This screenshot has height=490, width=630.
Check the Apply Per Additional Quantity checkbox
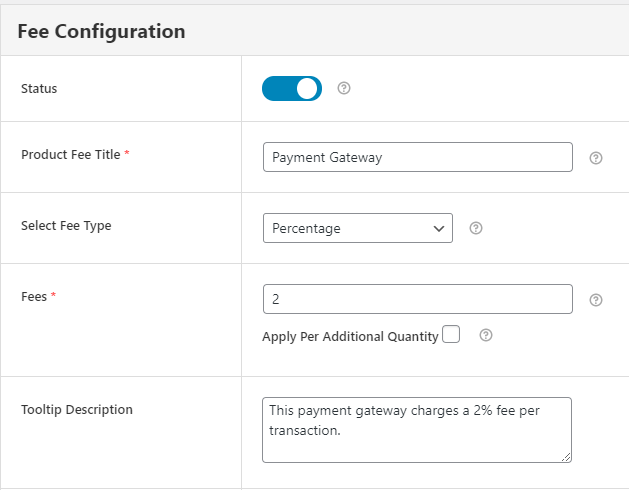(x=451, y=335)
